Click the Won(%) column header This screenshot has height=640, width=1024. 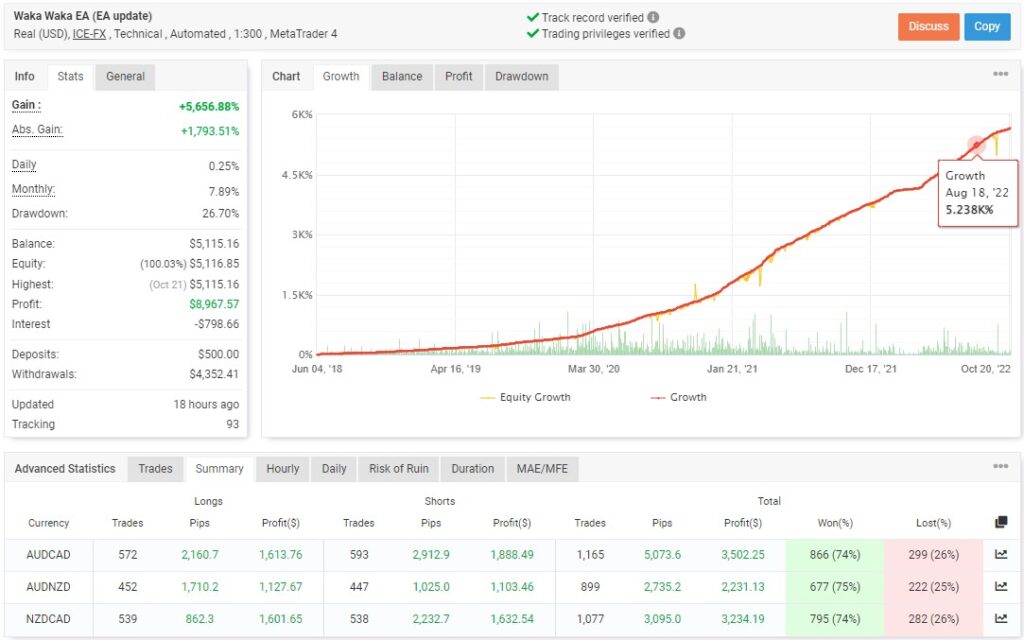point(835,523)
